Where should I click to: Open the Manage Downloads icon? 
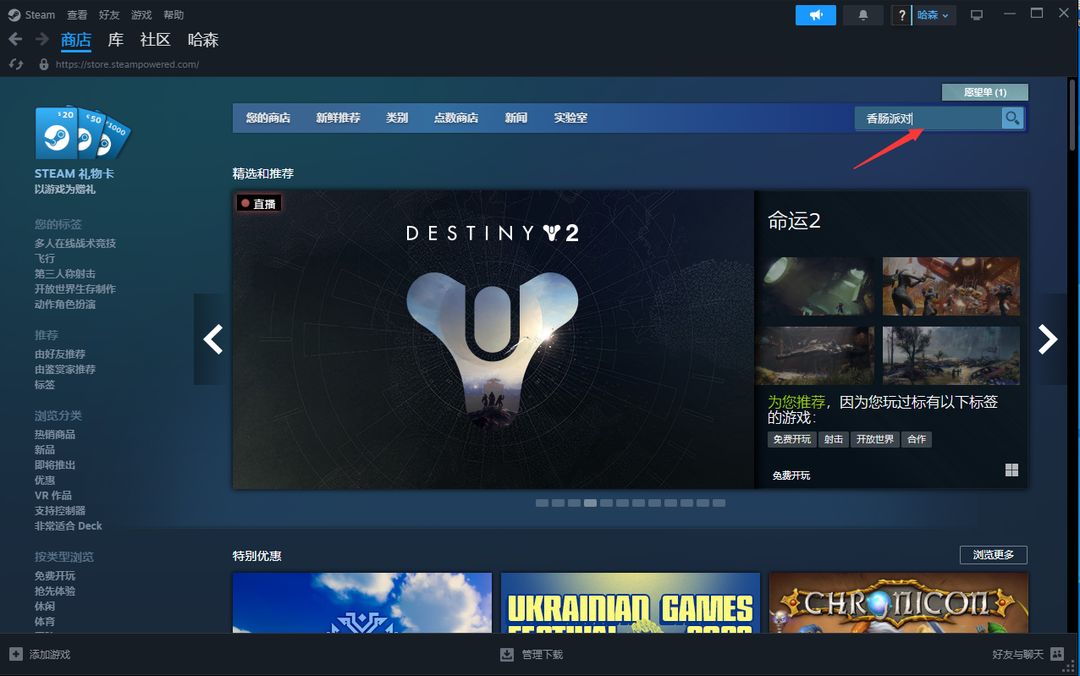(507, 654)
